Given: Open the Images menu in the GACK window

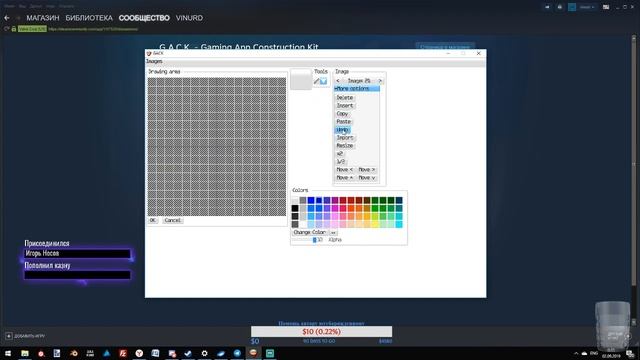Looking at the screenshot, I should 154,61.
